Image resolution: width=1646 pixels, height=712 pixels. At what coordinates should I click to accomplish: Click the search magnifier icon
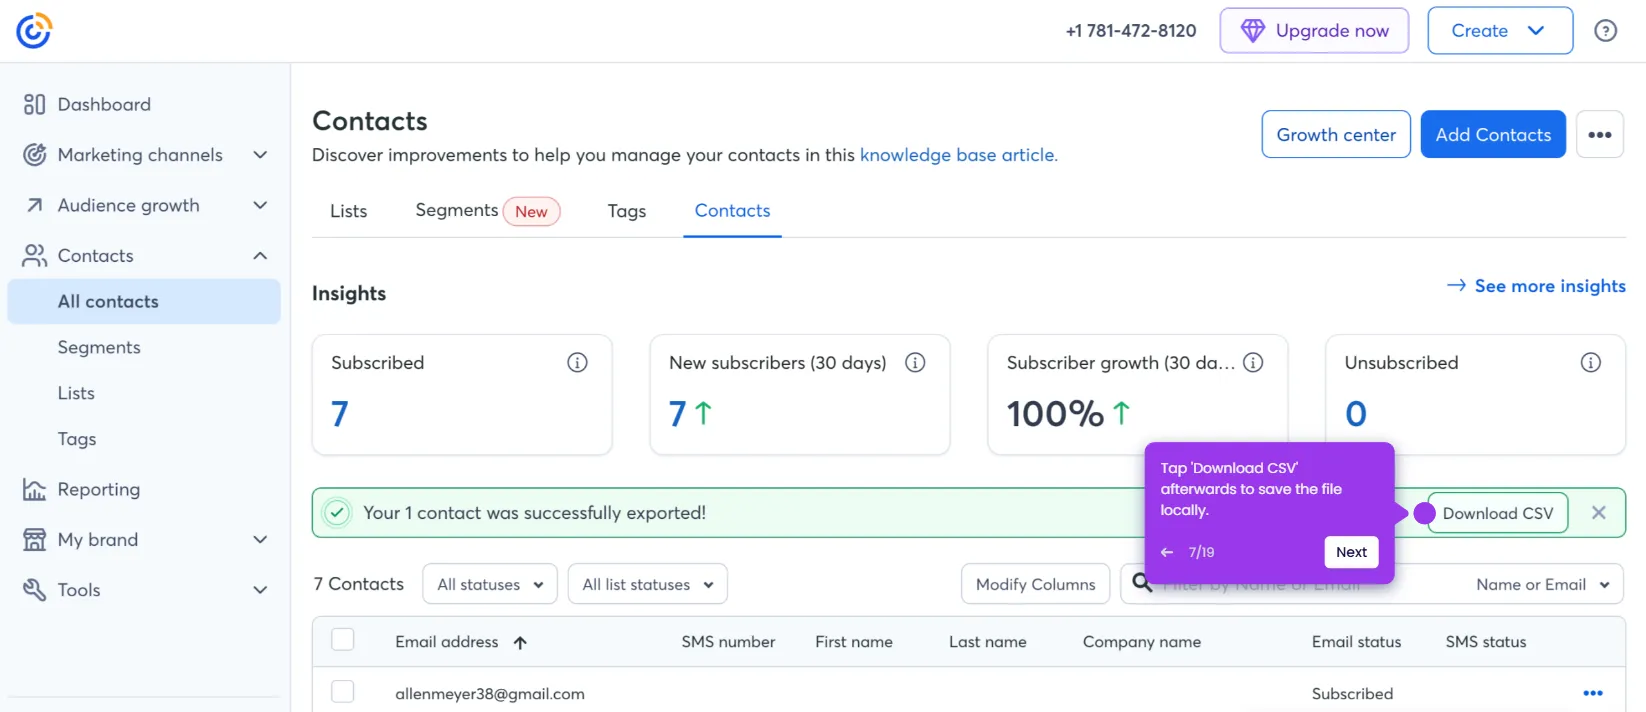tap(1142, 583)
